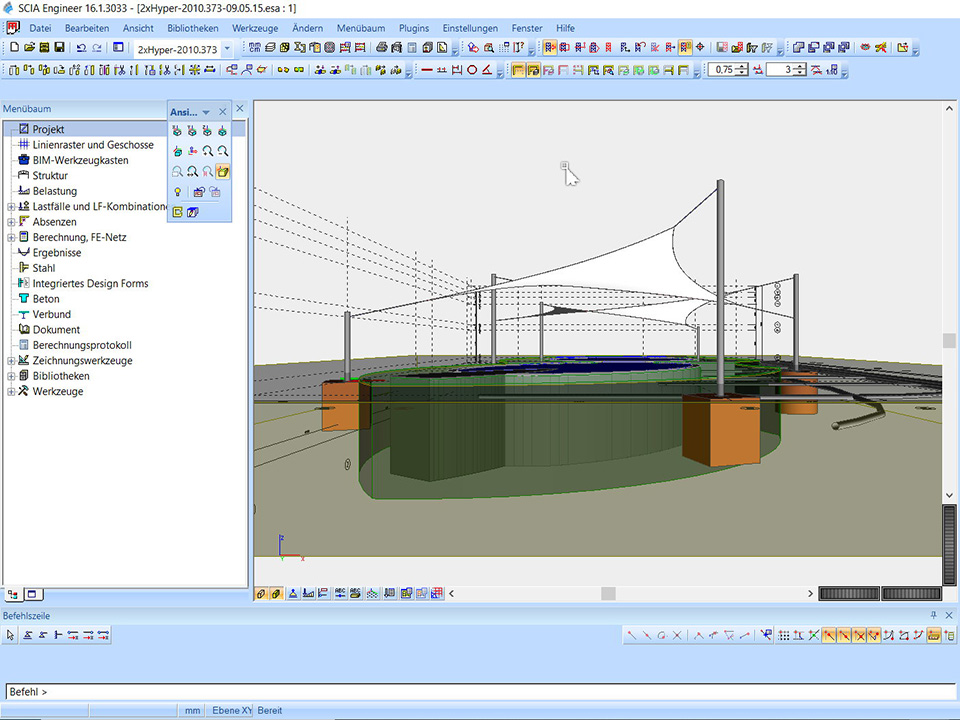Click the red line drawing tool icon
The width and height of the screenshot is (960, 720).
point(427,70)
